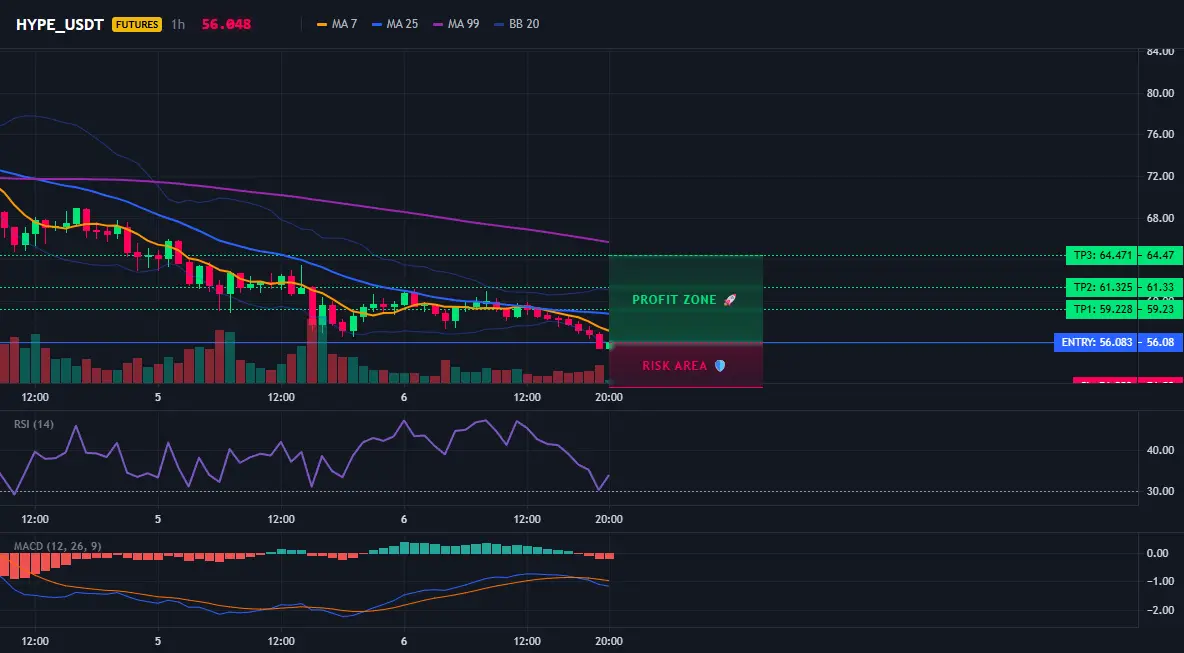Toggle the MA 7 legend item
The width and height of the screenshot is (1184, 653).
point(337,24)
